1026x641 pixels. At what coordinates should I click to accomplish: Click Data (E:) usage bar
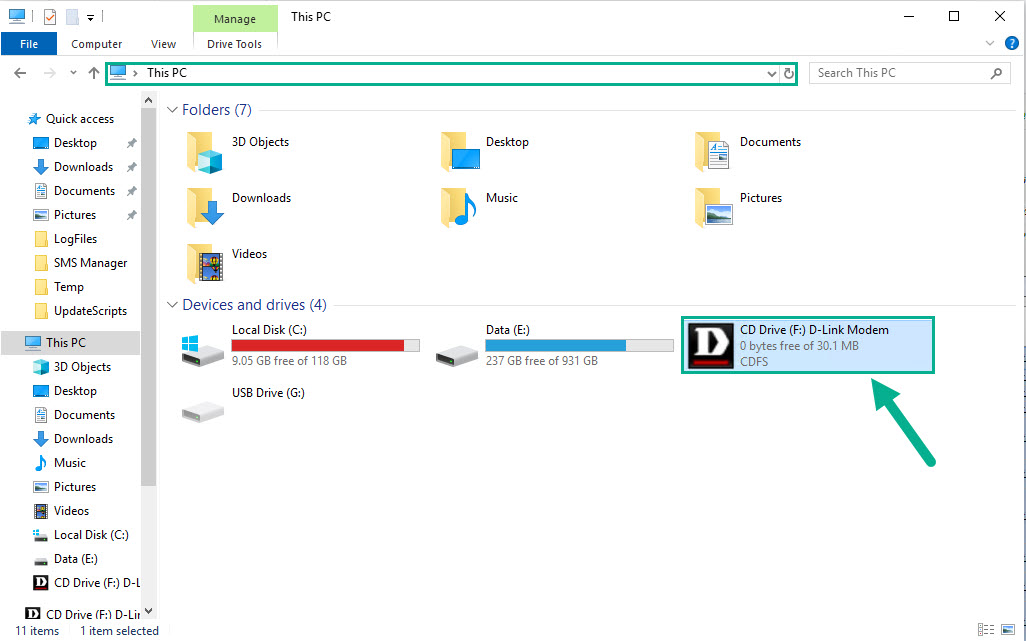(580, 345)
